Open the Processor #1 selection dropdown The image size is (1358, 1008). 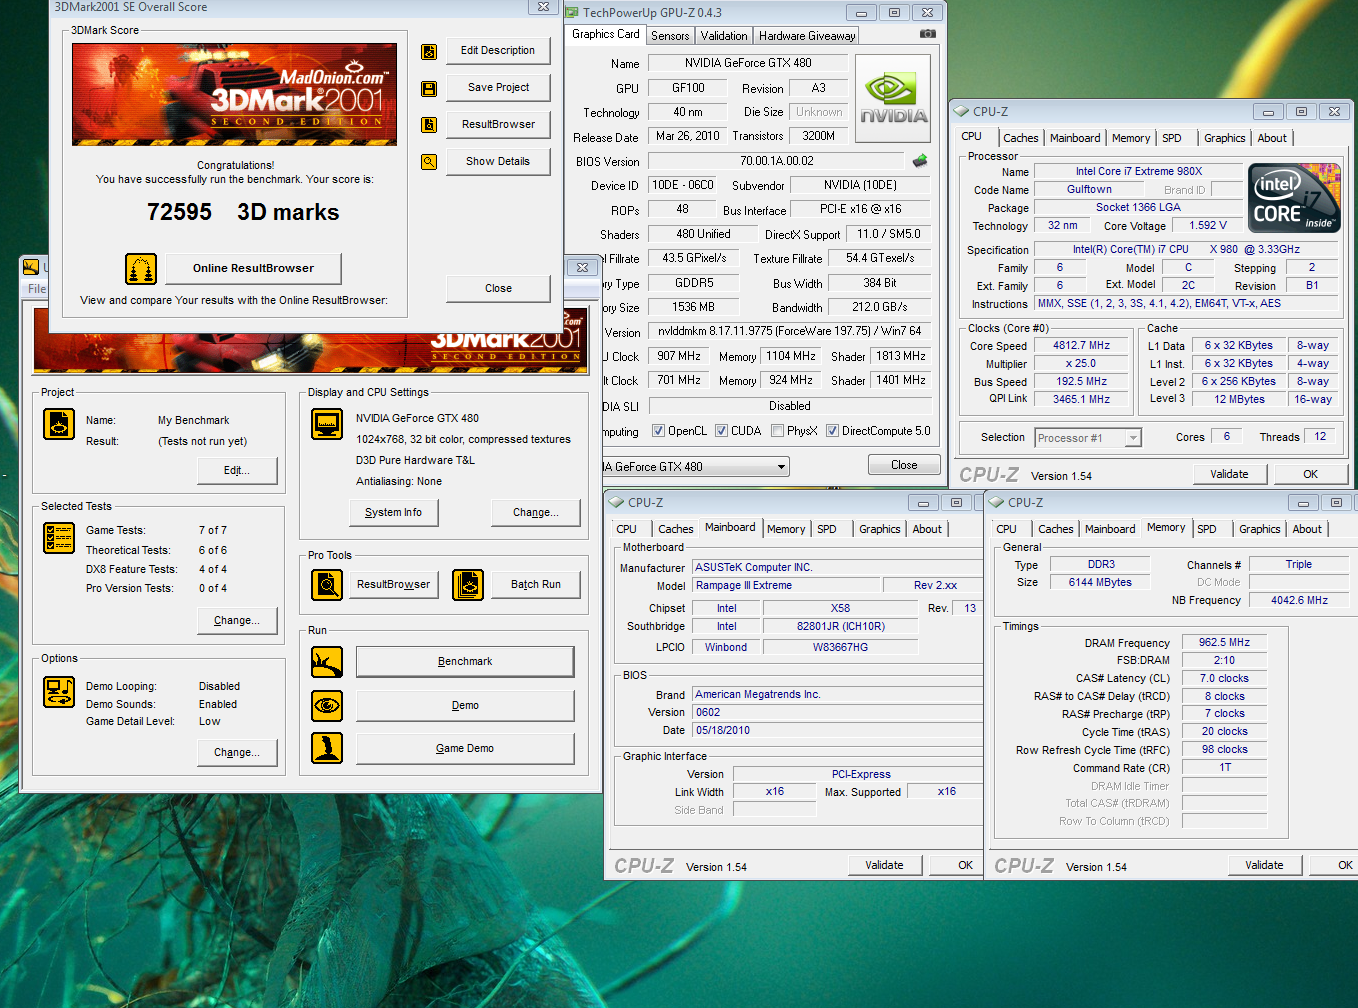[x=1133, y=438]
